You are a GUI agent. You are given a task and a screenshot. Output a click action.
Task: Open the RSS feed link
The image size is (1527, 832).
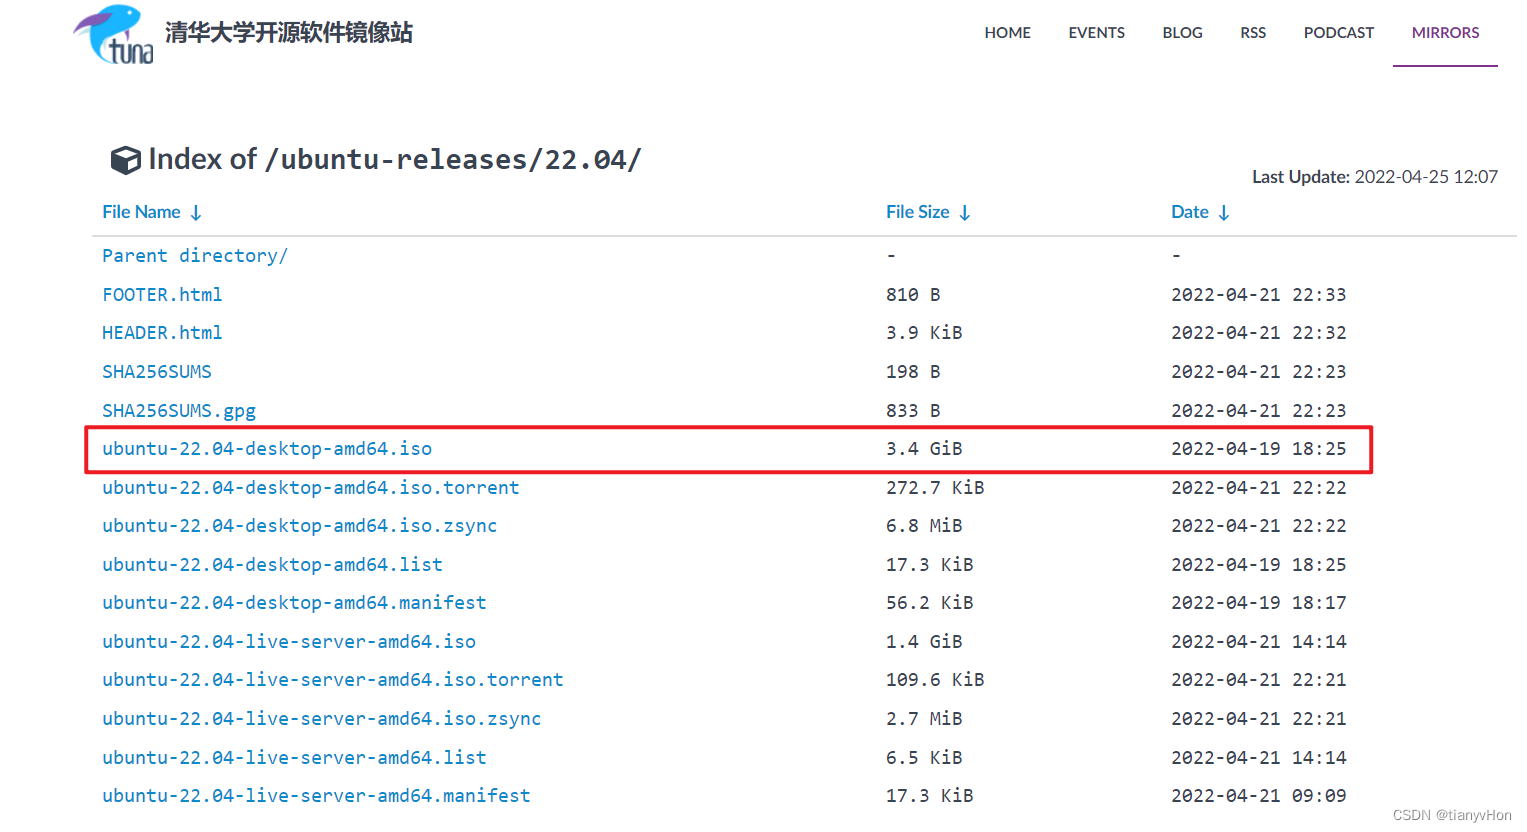[x=1253, y=33]
